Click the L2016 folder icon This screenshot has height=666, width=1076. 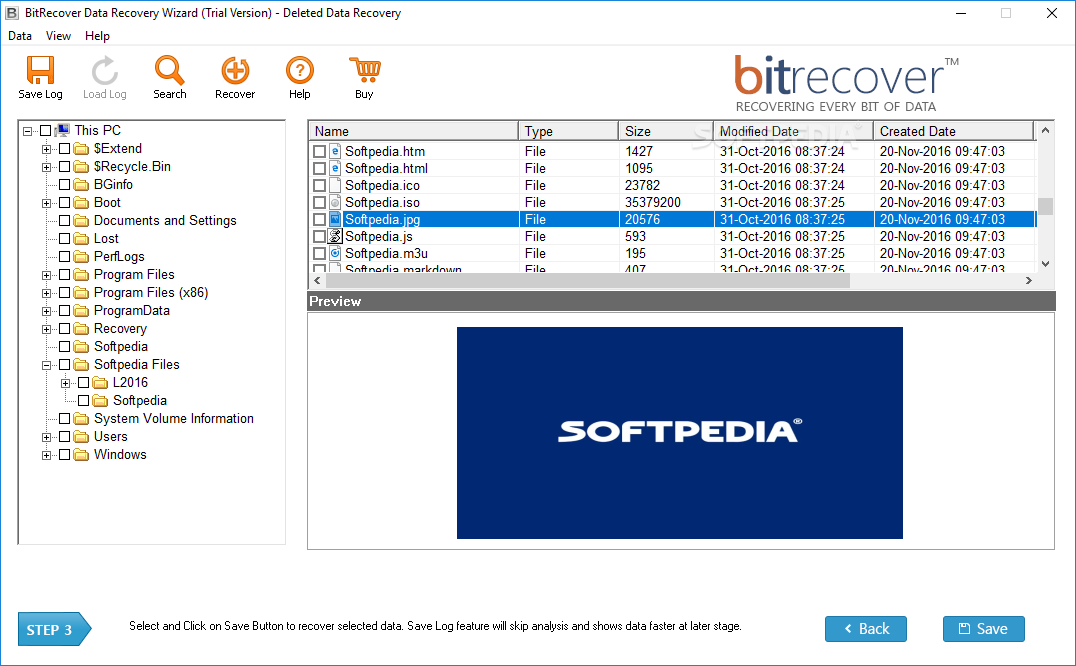click(101, 383)
